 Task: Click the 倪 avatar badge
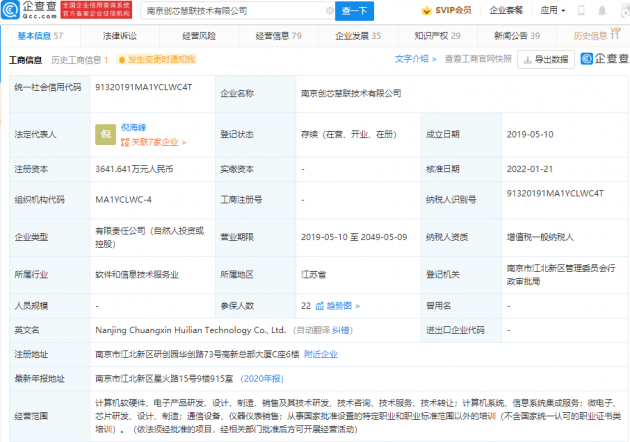pyautogui.click(x=106, y=135)
